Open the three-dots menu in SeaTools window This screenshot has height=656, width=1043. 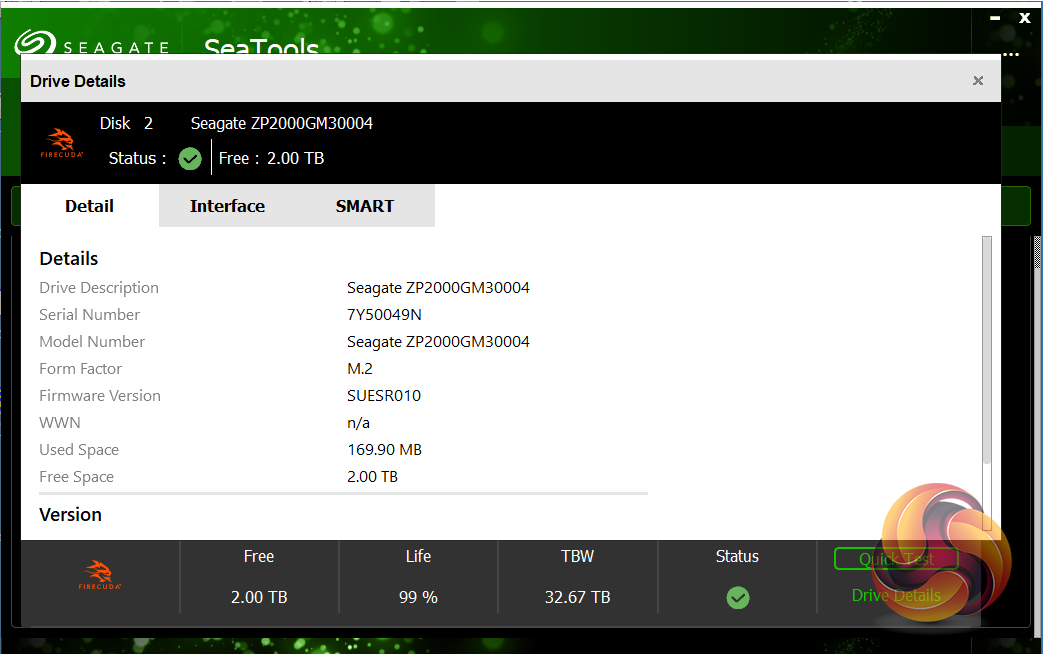(1011, 55)
